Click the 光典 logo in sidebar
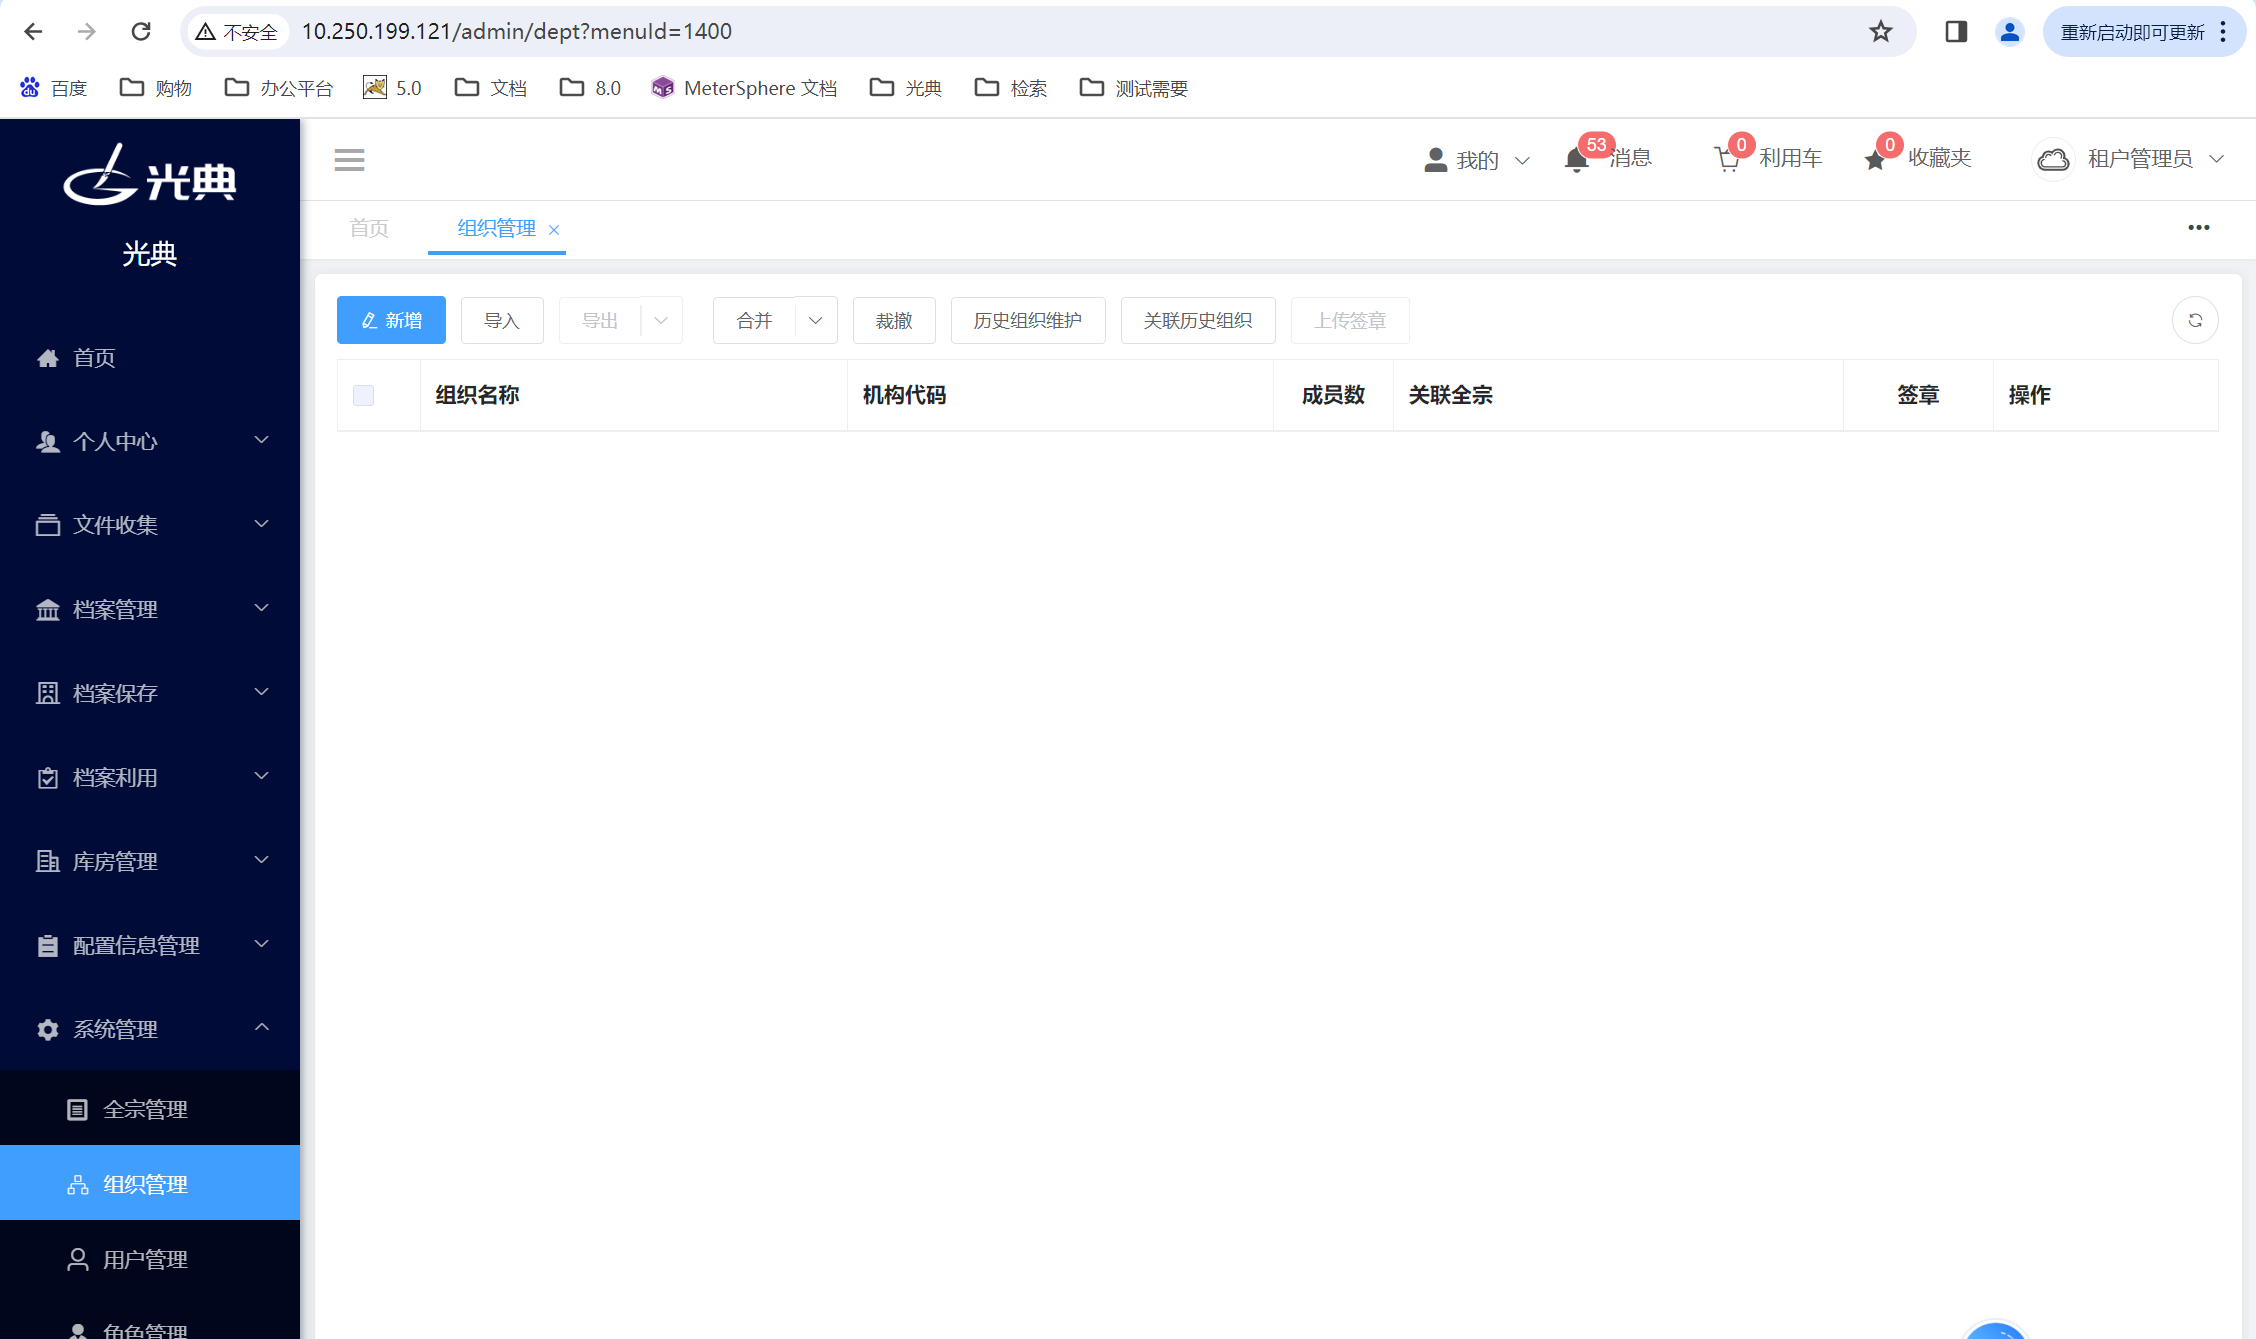The image size is (2256, 1339). (x=150, y=176)
